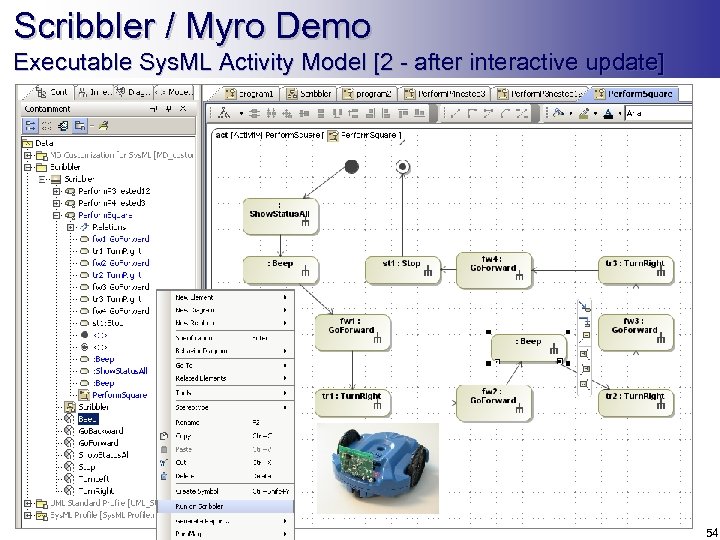Select the 'st1 : Stop' action node
Viewport: 720px width, 540px height.
403,270
